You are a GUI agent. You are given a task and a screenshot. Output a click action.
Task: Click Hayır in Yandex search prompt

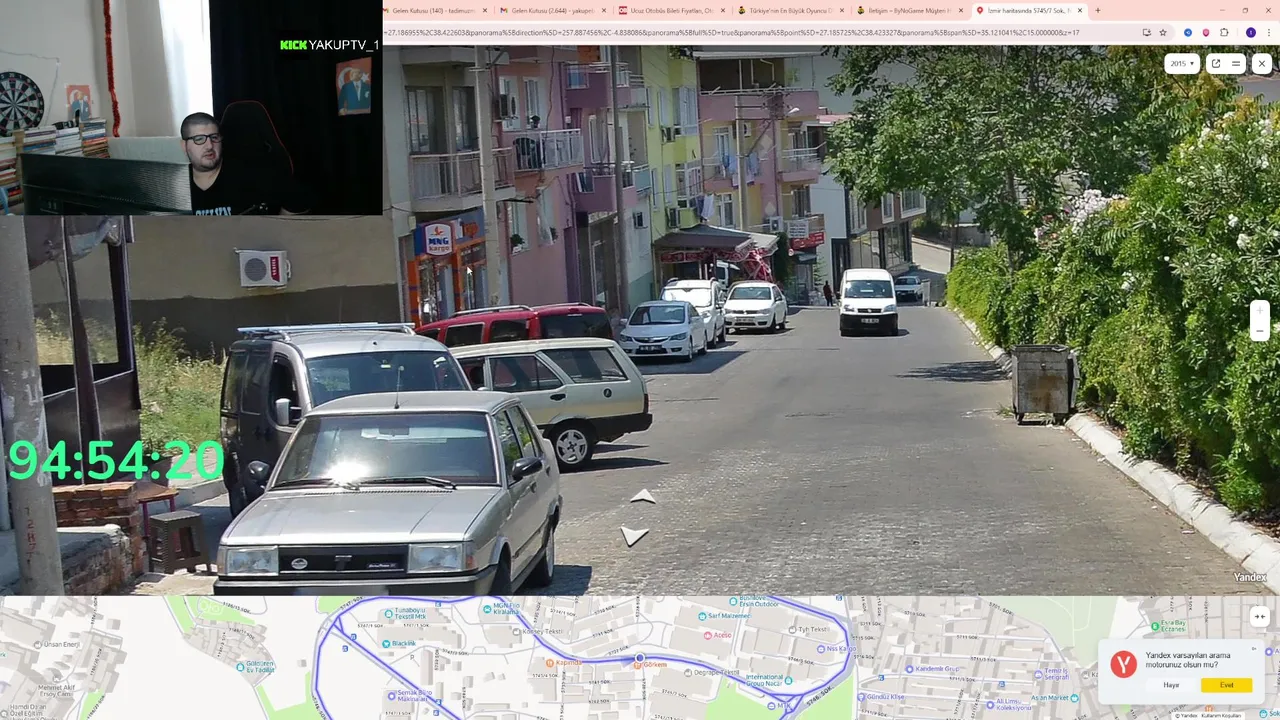(1171, 685)
